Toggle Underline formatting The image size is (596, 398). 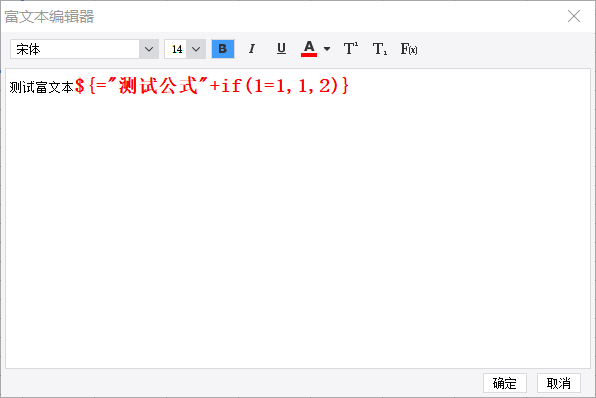281,49
